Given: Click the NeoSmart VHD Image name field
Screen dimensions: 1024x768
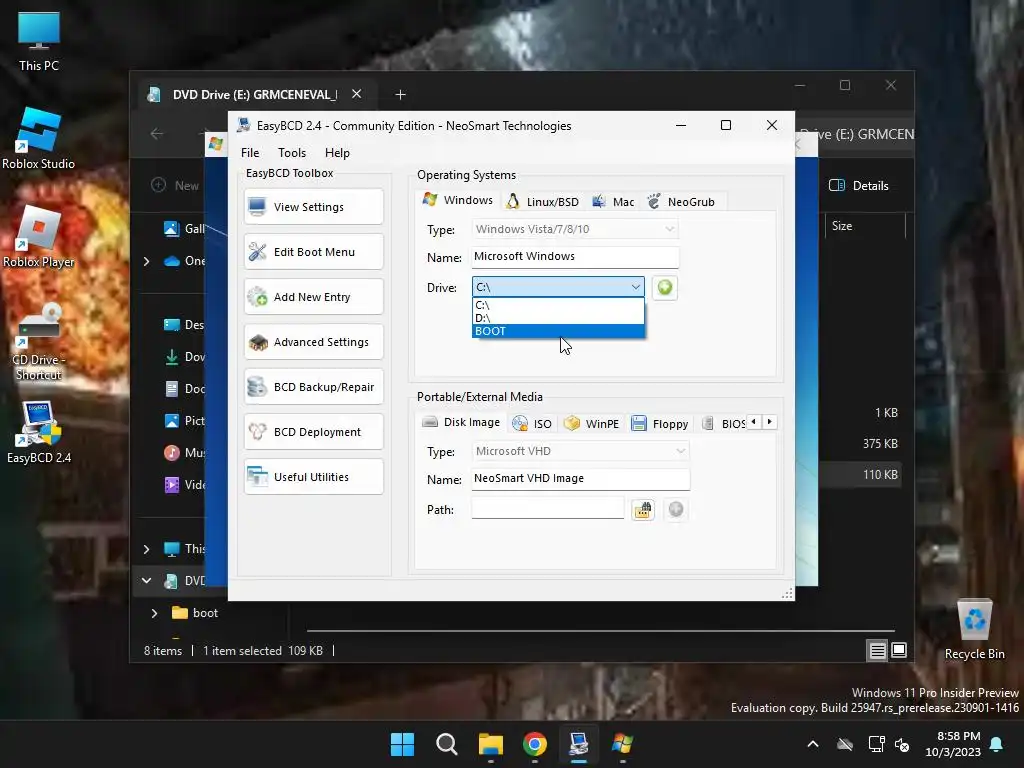Looking at the screenshot, I should pos(581,479).
